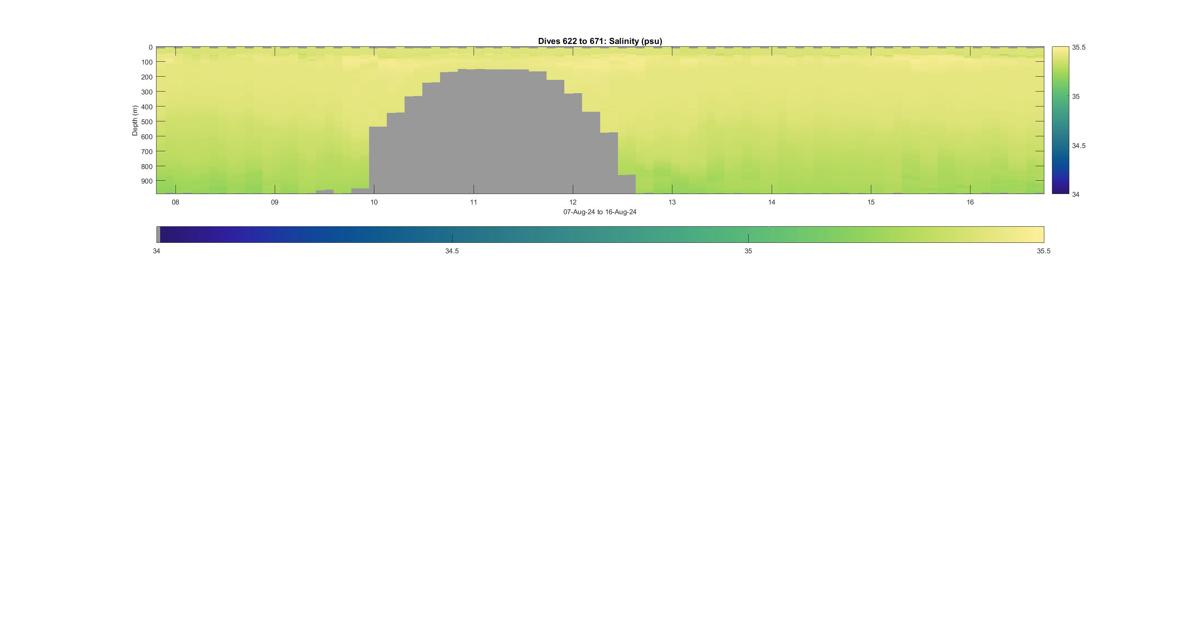Click '34' on the horizontal colorbar
The width and height of the screenshot is (1200, 622).
click(x=156, y=251)
